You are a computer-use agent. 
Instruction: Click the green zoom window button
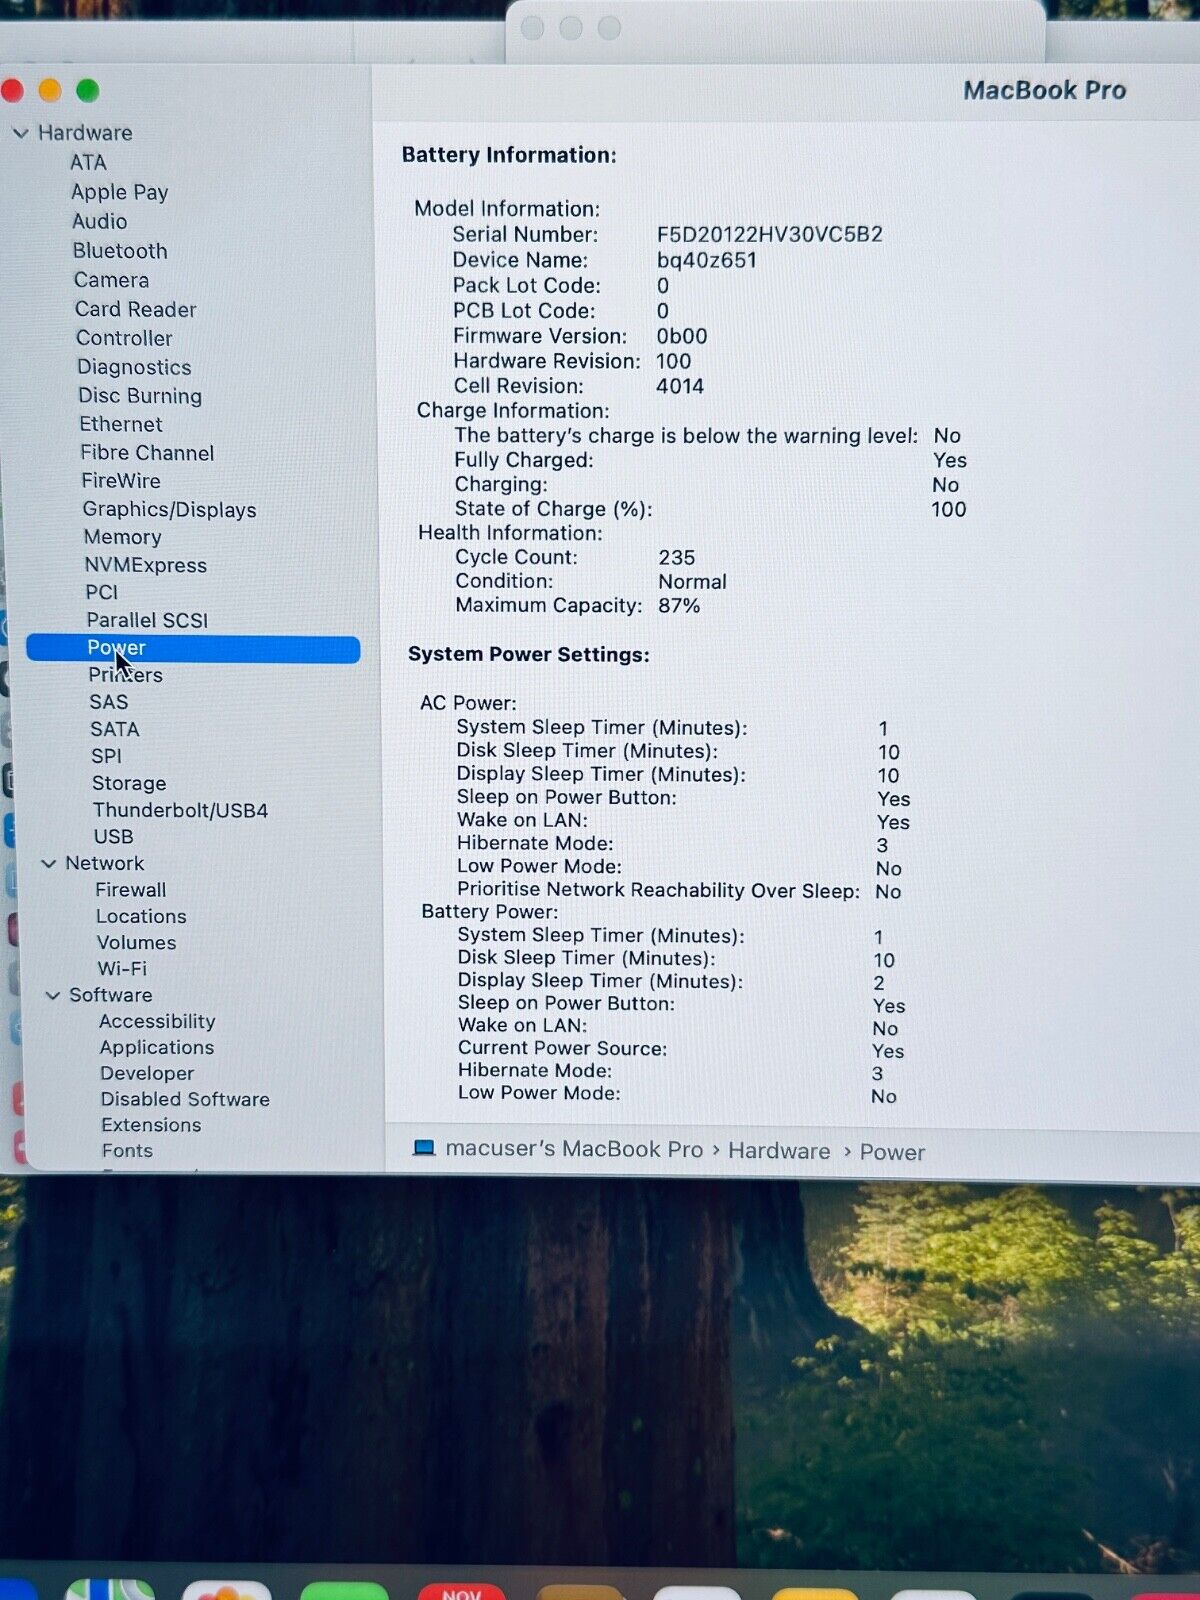(x=88, y=91)
